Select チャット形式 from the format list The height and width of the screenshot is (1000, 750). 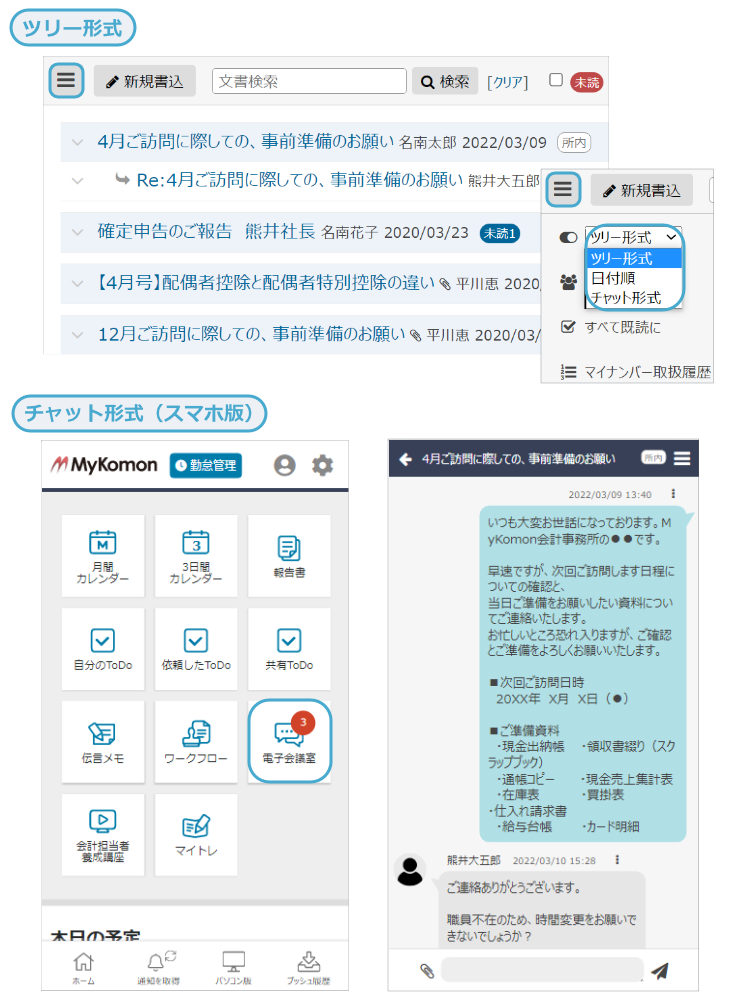pyautogui.click(x=625, y=297)
